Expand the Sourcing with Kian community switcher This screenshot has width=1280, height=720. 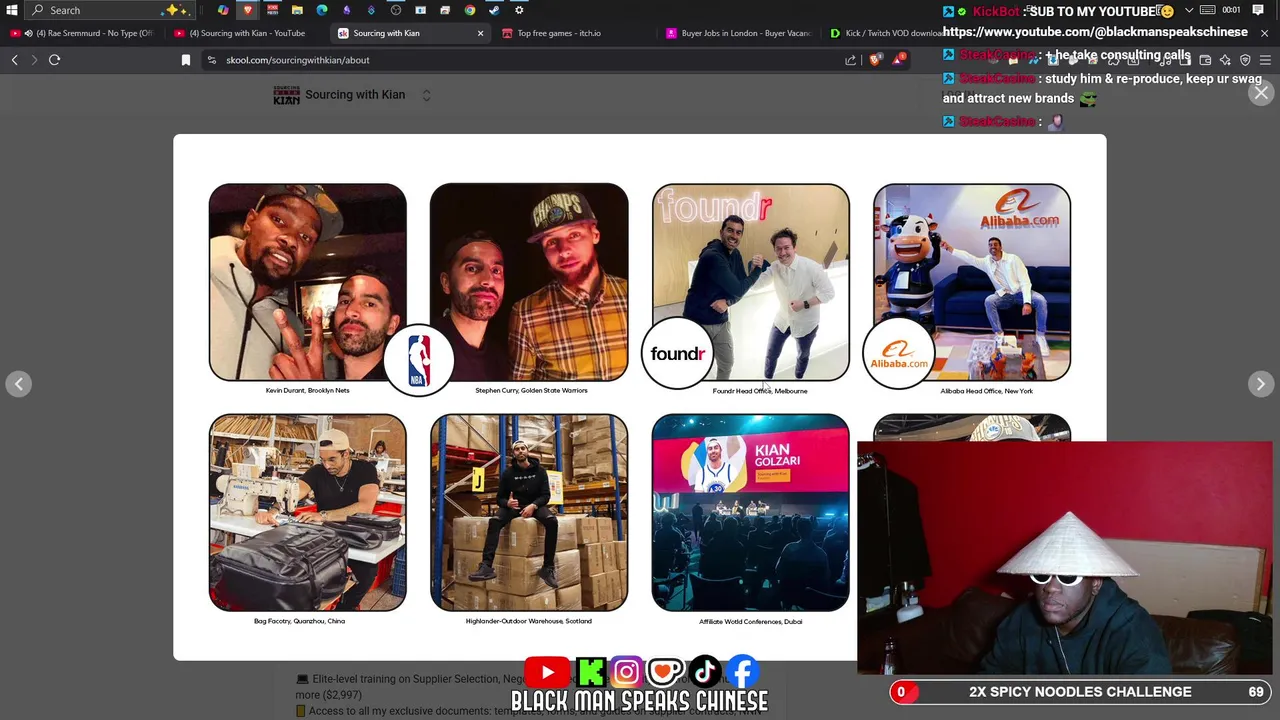426,95
